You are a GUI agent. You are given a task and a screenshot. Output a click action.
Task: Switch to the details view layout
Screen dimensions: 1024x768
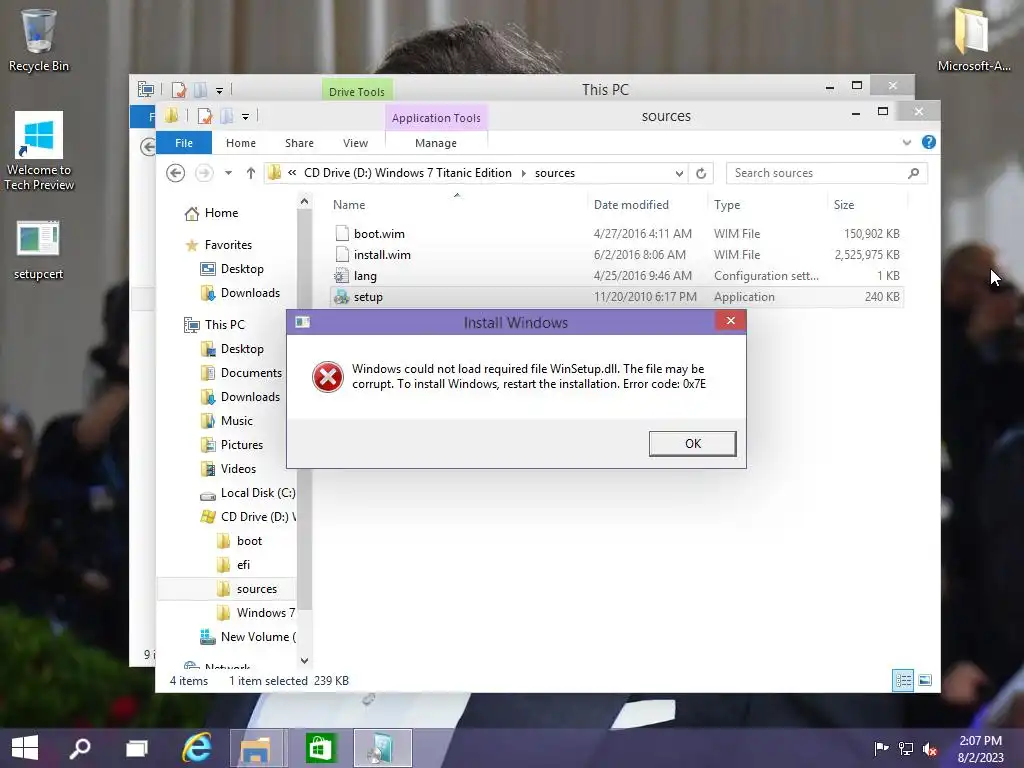click(x=903, y=680)
